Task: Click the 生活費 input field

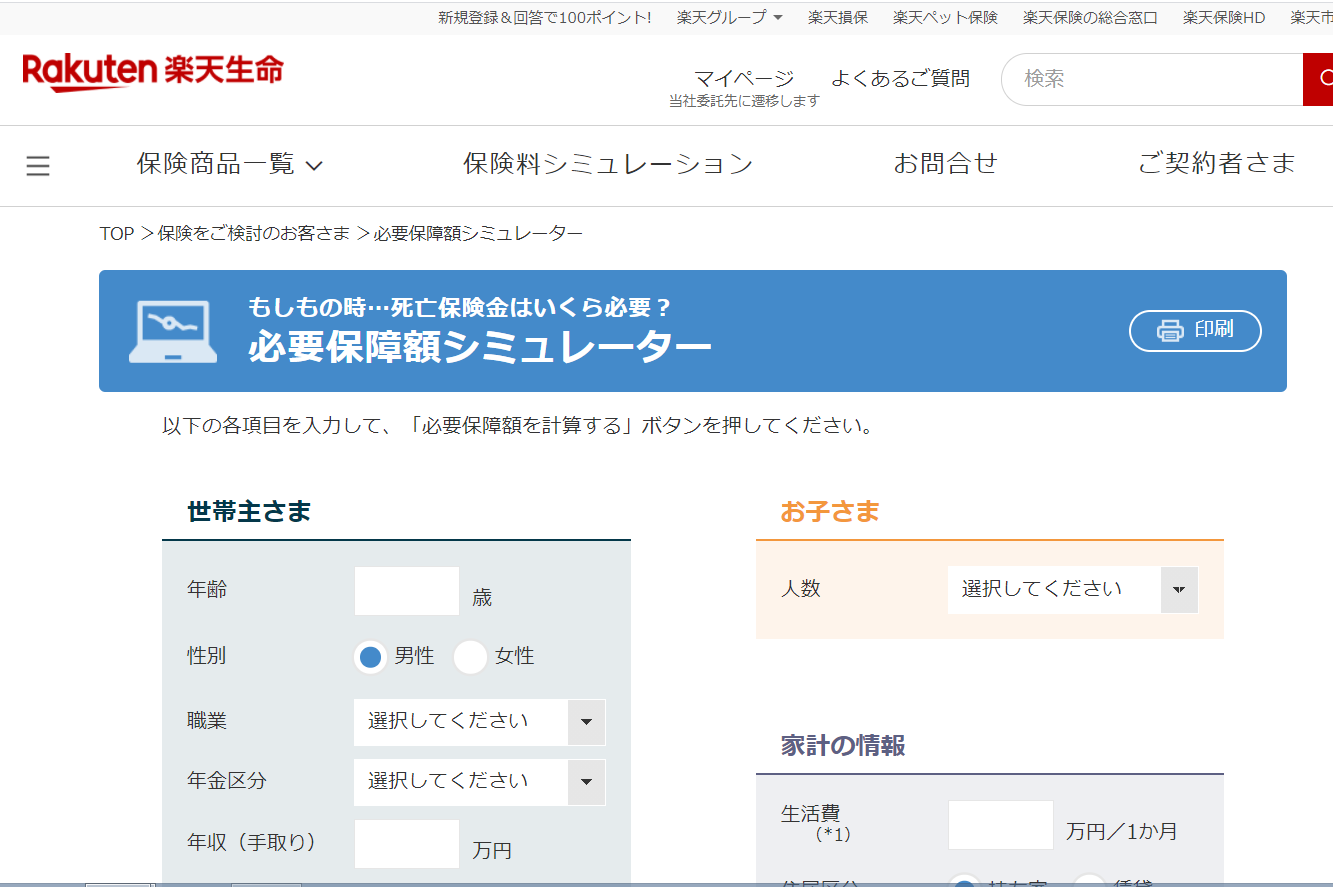Action: pyautogui.click(x=1001, y=825)
